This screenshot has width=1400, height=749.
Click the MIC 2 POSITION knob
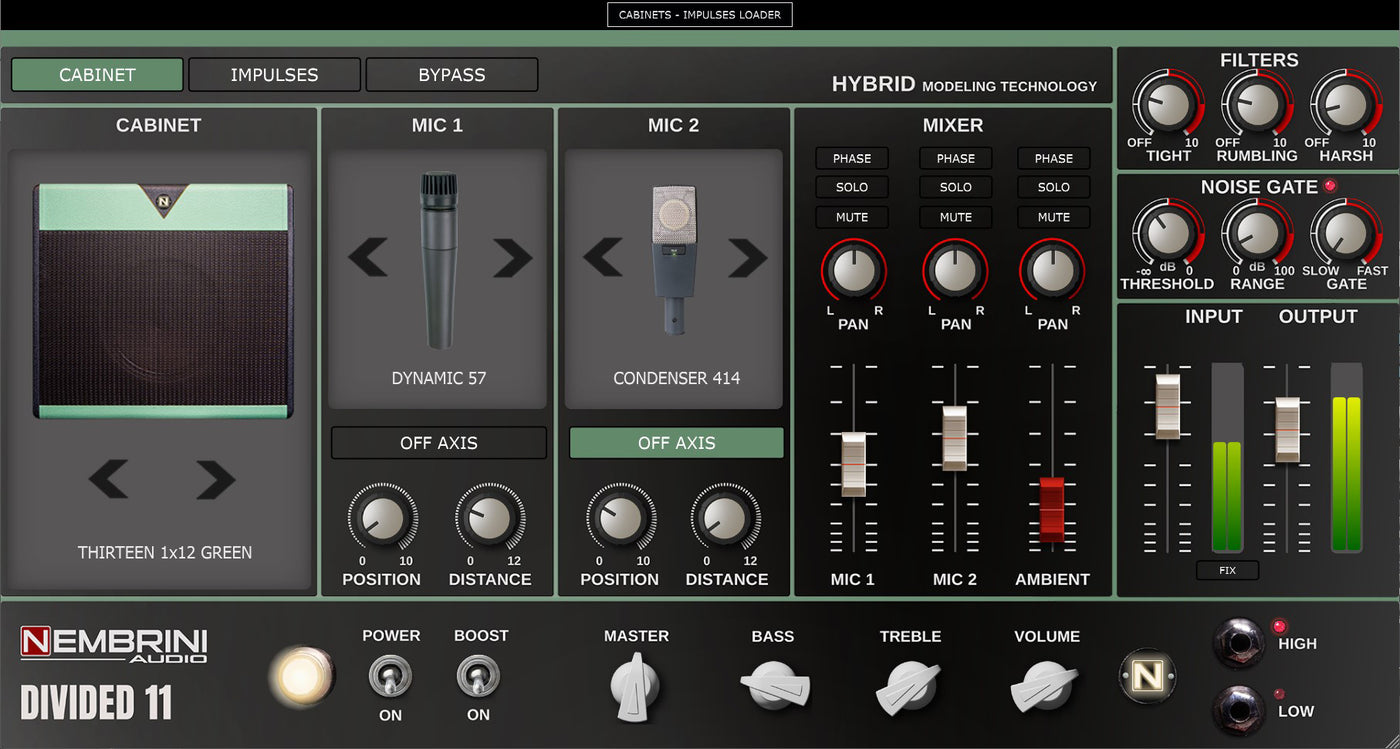(x=620, y=518)
